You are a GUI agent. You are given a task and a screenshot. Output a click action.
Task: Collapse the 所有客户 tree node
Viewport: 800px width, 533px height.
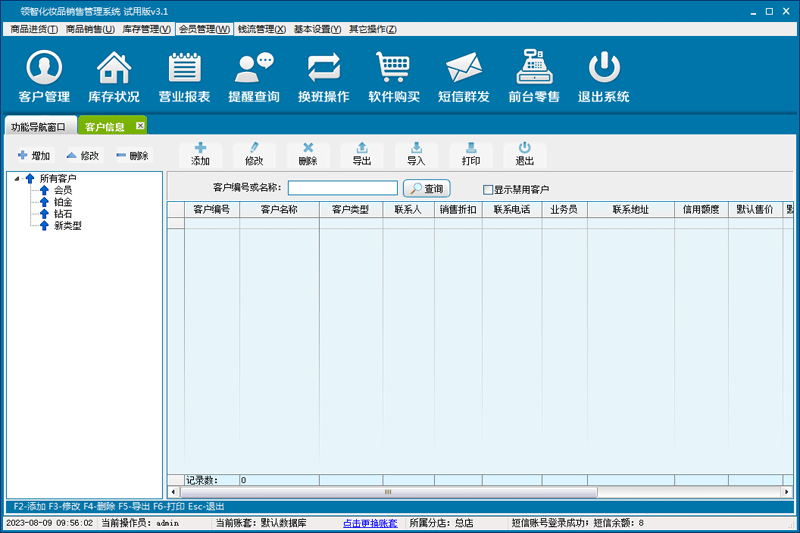[x=17, y=179]
